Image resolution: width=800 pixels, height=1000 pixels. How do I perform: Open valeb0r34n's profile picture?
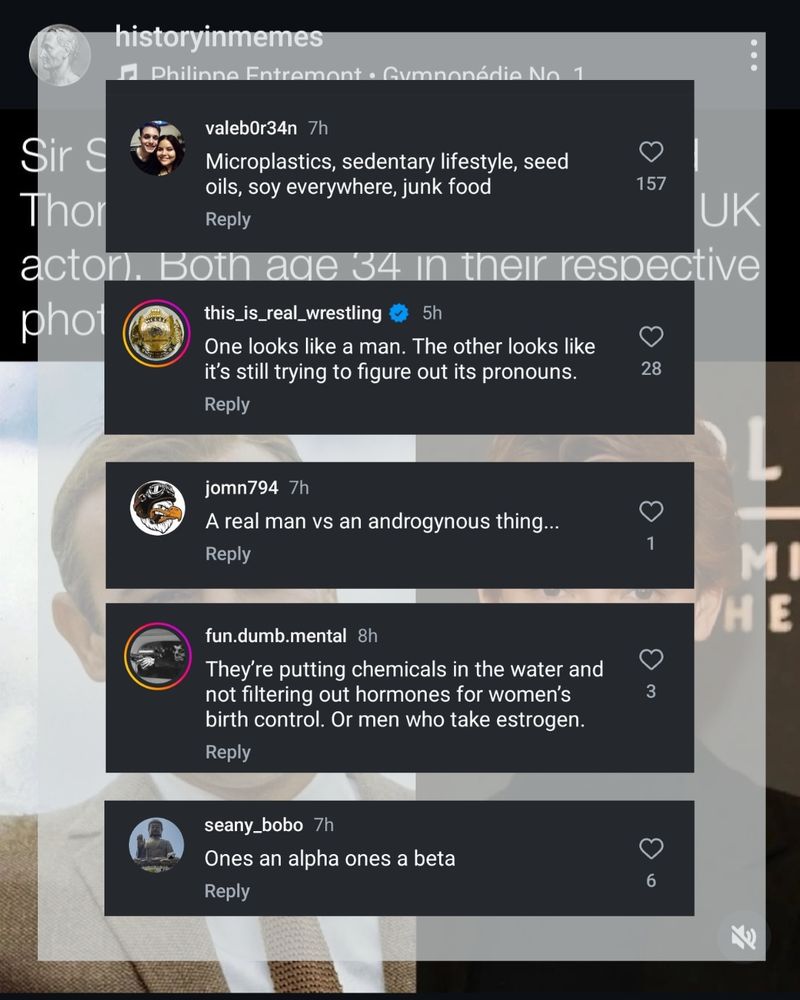158,148
